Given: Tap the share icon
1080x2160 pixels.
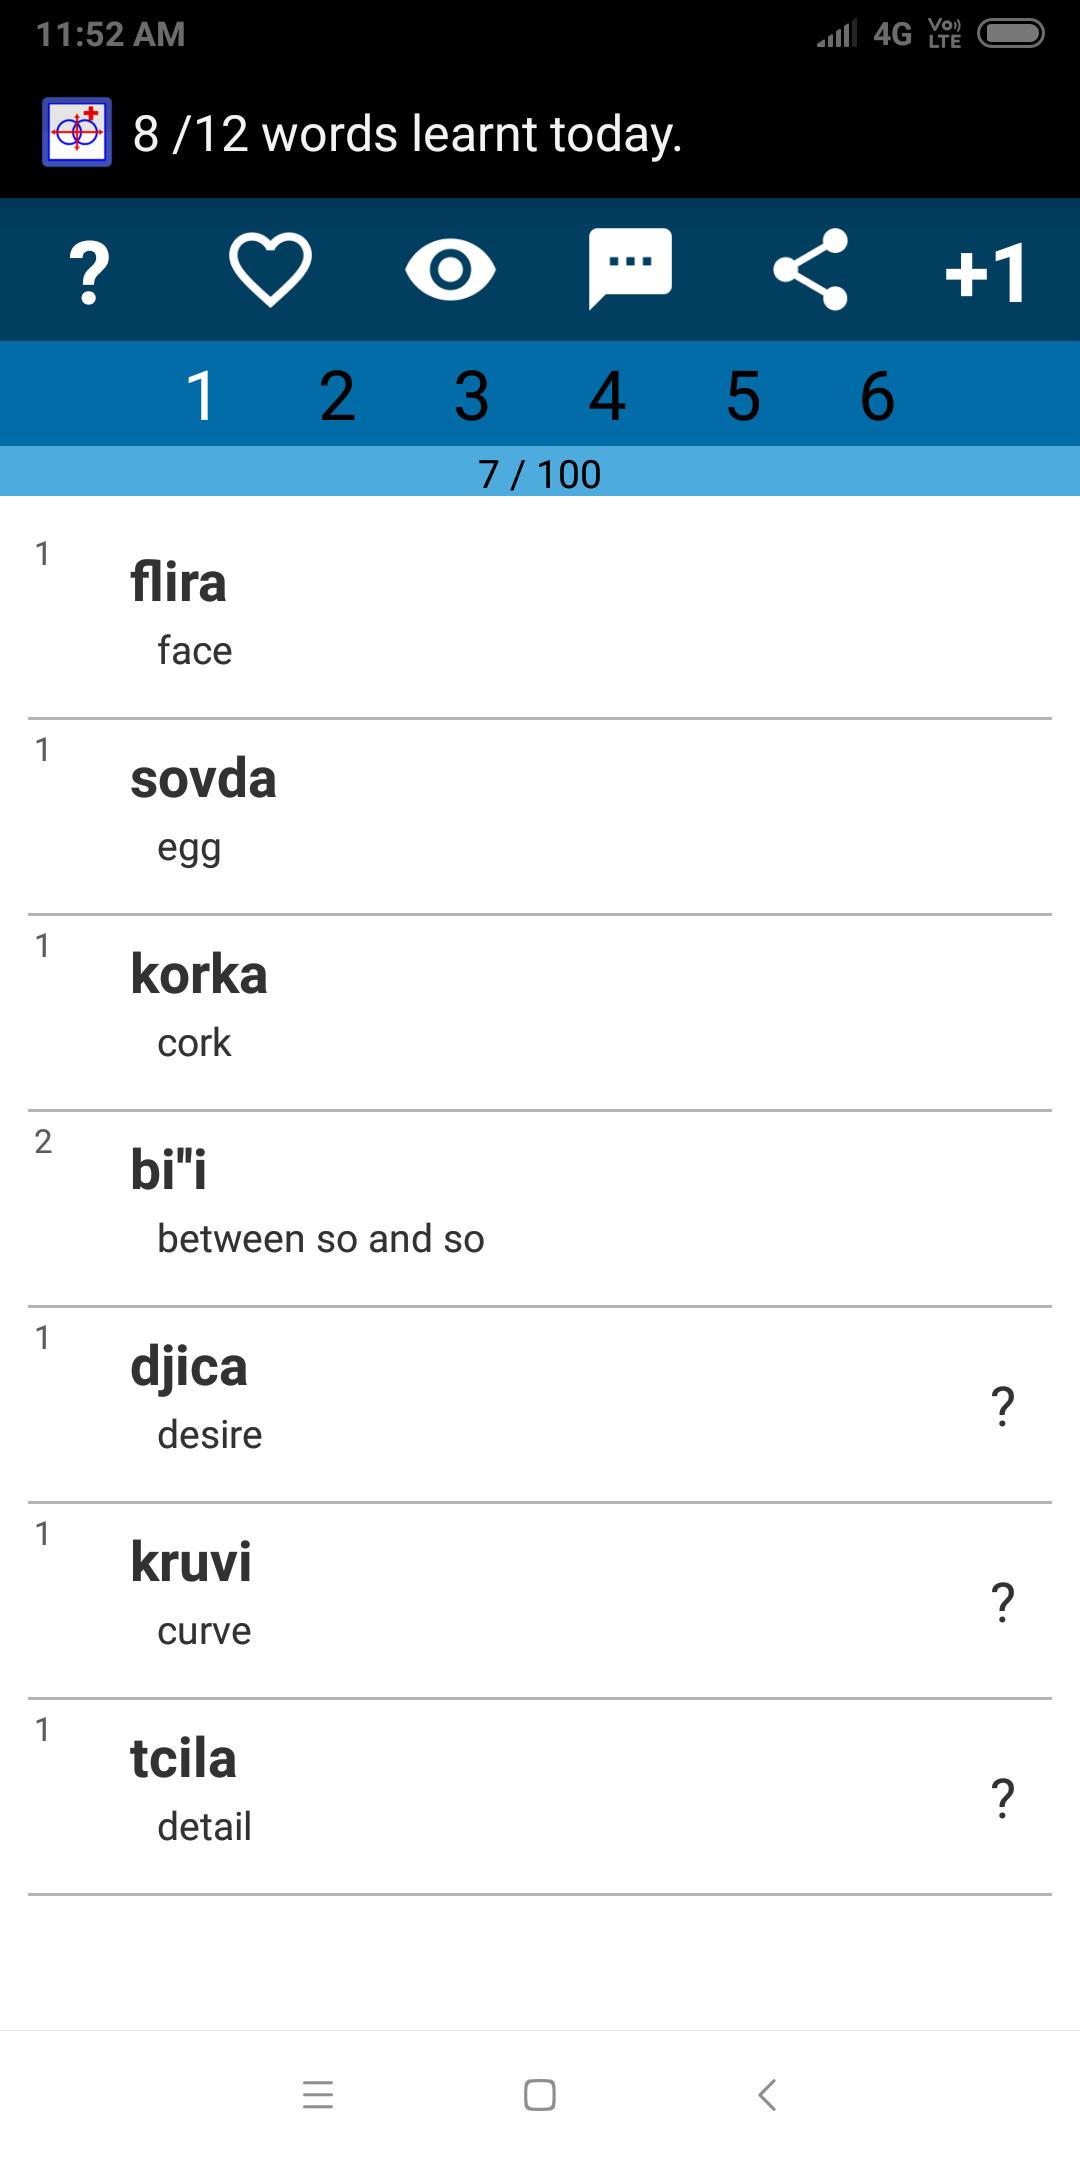Looking at the screenshot, I should [810, 269].
